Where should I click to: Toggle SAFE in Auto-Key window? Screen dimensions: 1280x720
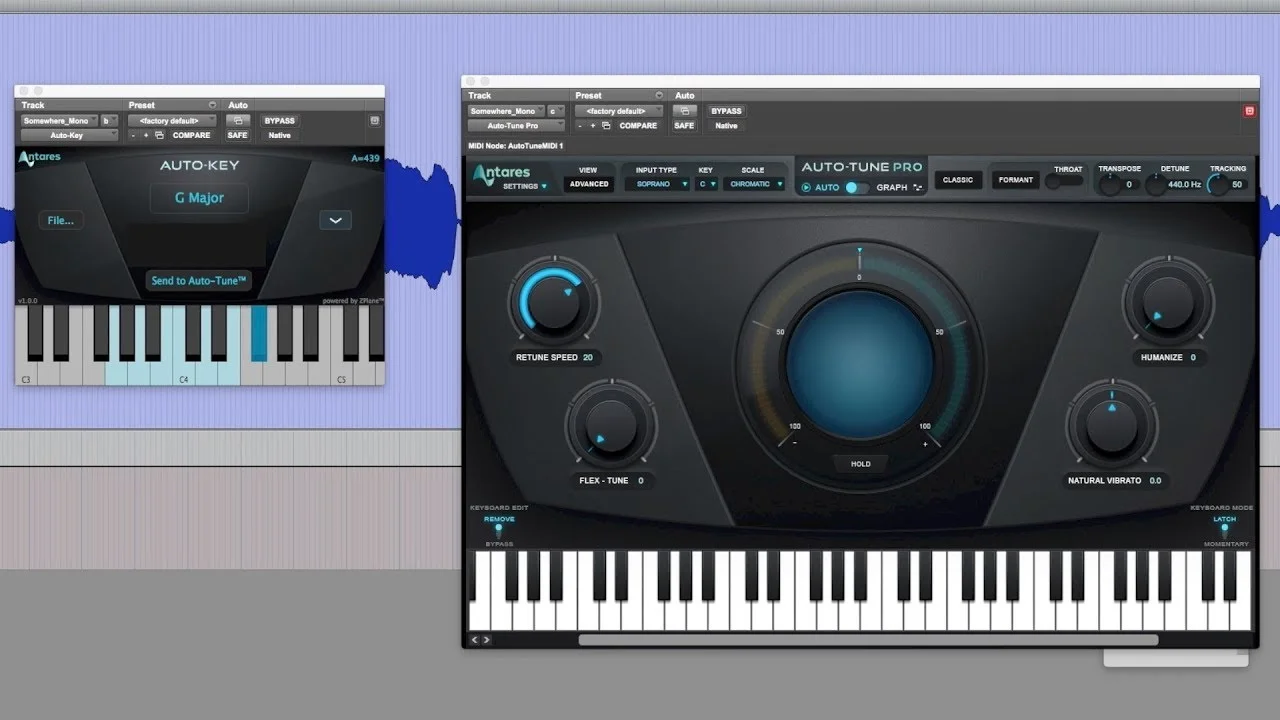pyautogui.click(x=237, y=136)
